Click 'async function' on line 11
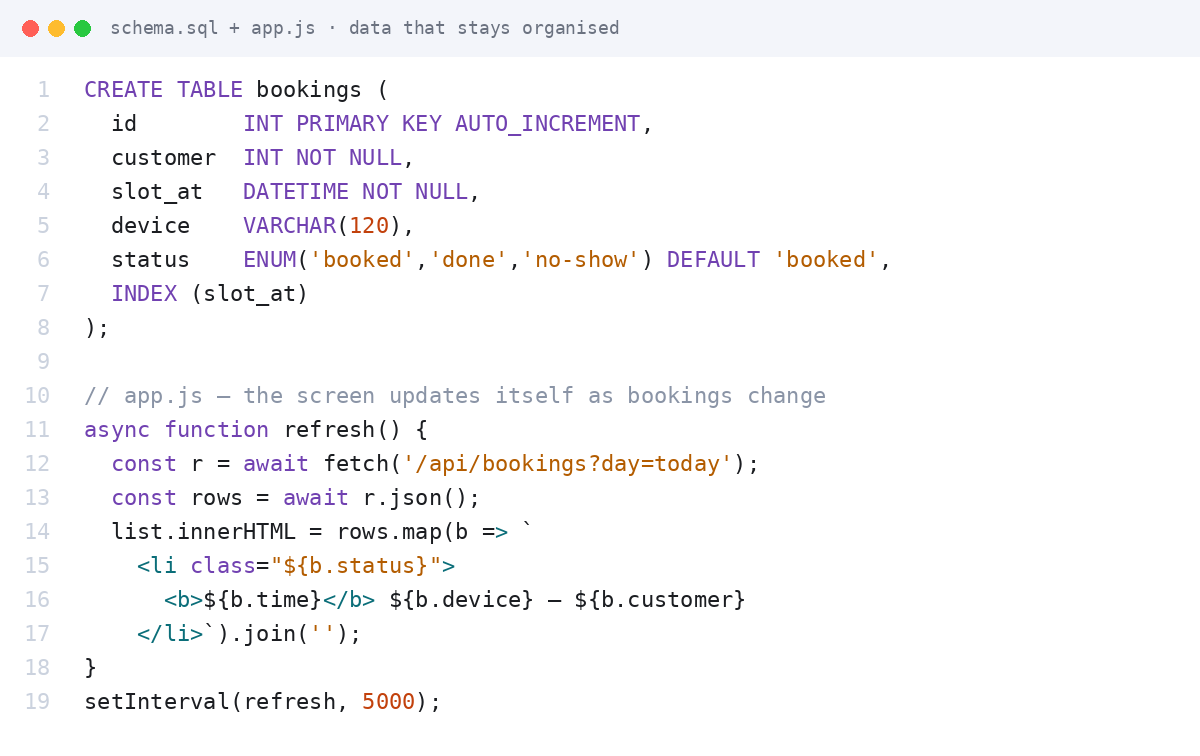This screenshot has width=1200, height=756. pyautogui.click(x=176, y=430)
